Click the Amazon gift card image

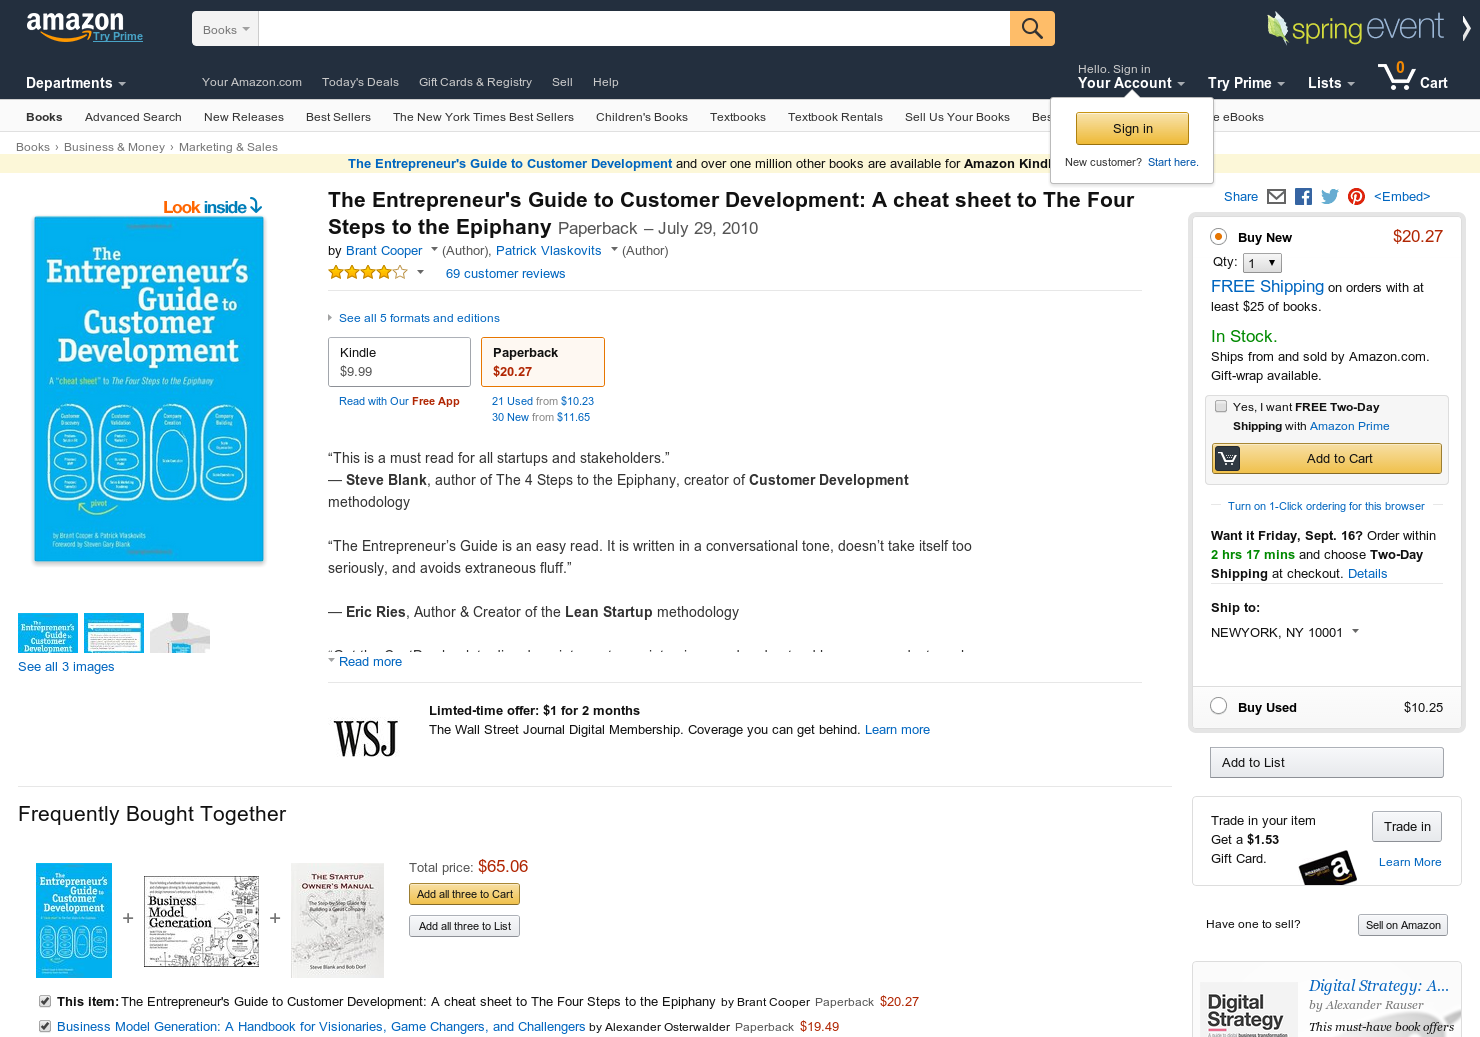point(1328,868)
